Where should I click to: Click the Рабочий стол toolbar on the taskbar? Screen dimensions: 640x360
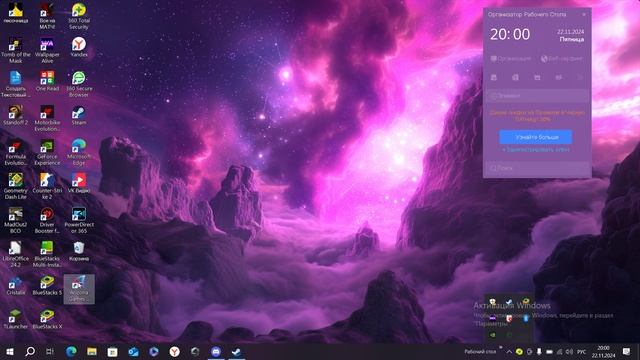[x=480, y=351]
